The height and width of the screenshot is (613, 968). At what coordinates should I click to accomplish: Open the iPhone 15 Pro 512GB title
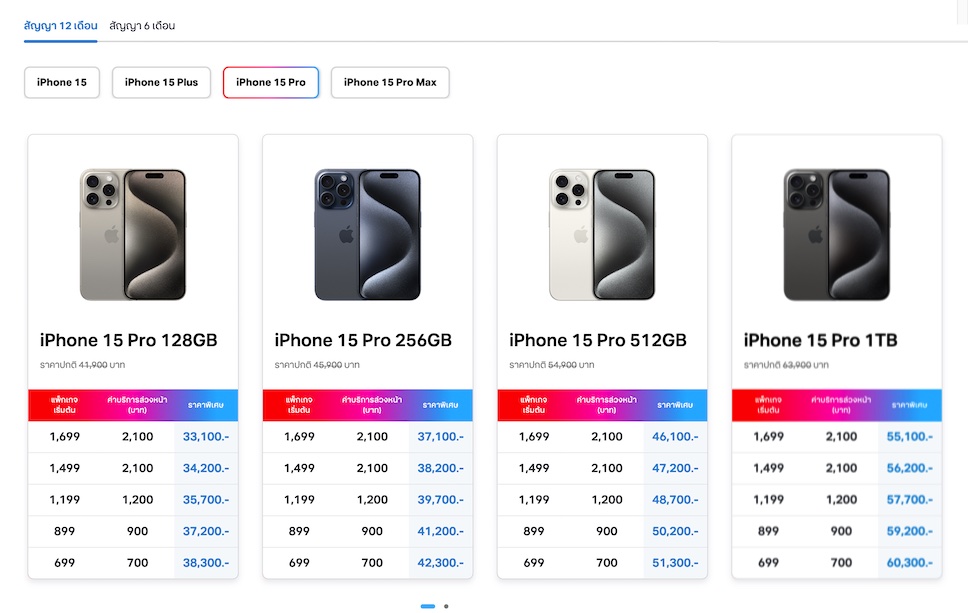598,340
